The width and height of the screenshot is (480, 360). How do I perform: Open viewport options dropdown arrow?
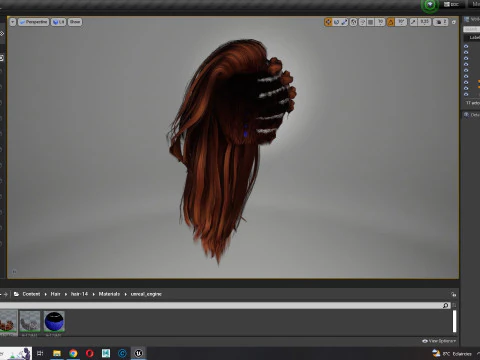coord(13,22)
